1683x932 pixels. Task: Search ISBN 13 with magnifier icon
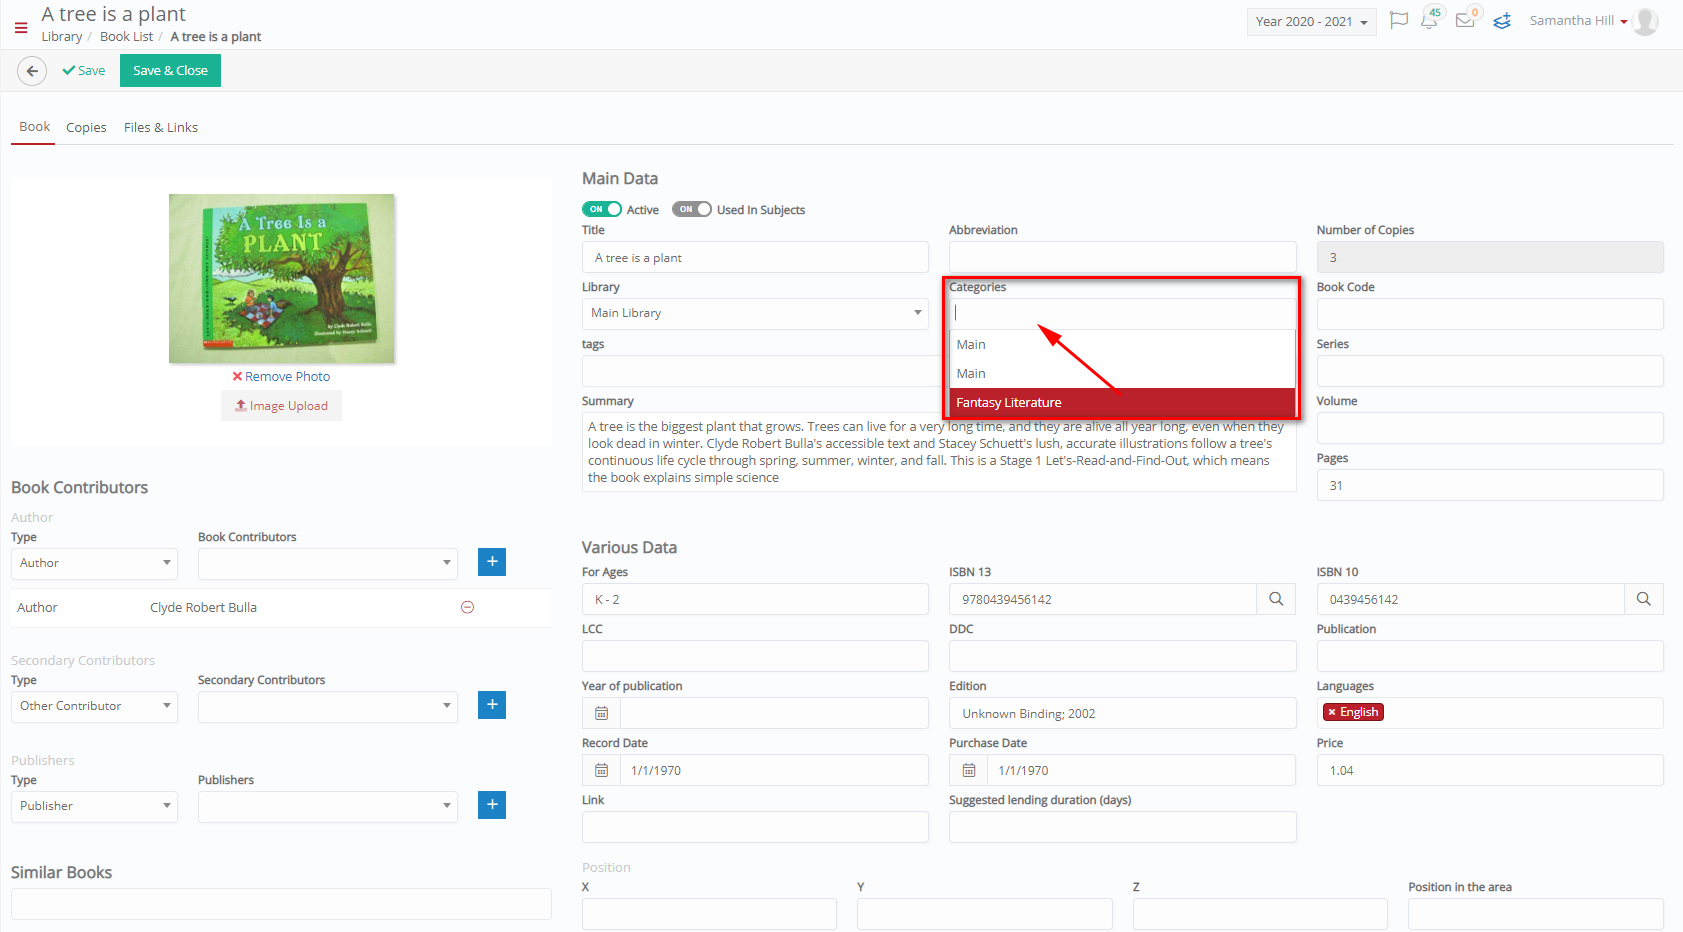pos(1276,599)
